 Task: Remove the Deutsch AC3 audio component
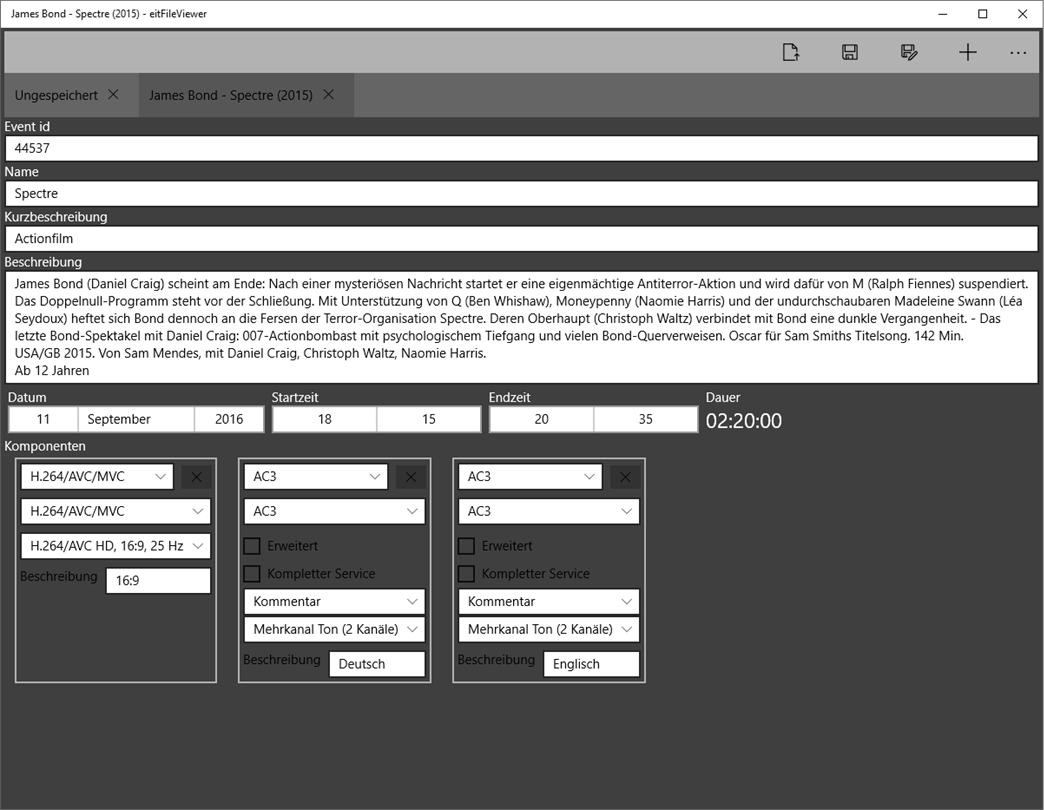click(x=411, y=477)
